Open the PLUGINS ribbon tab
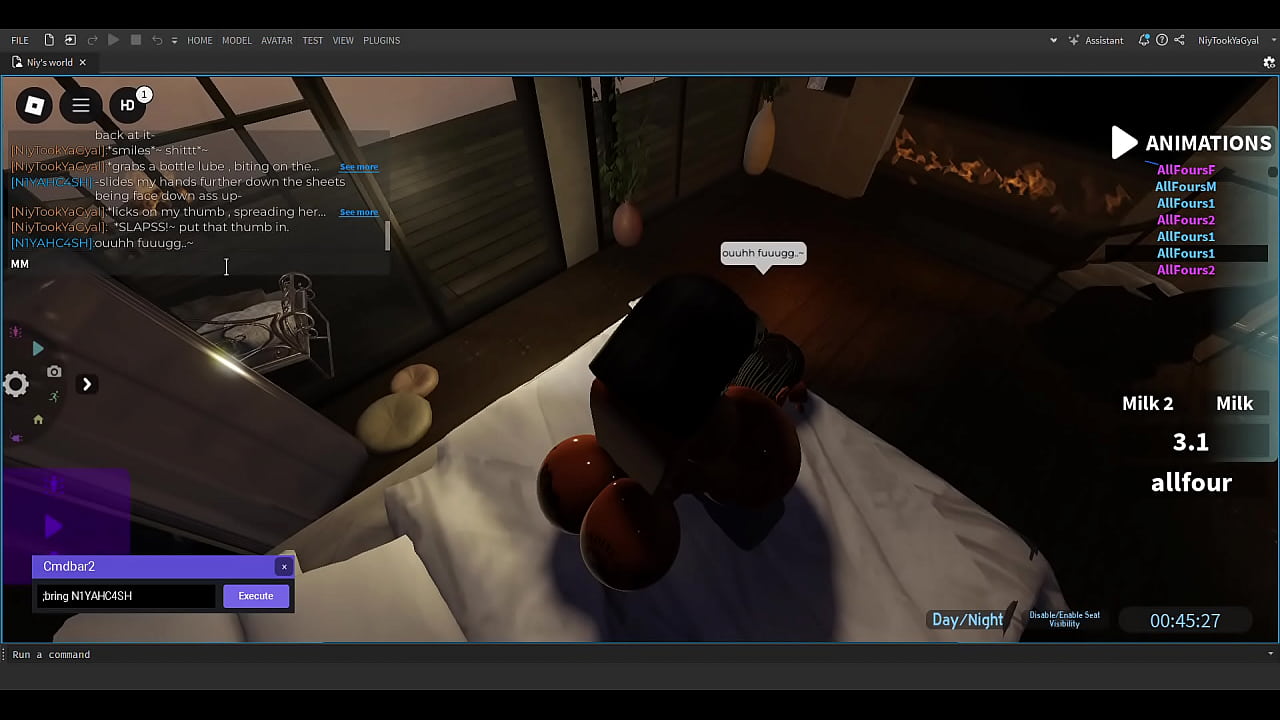Image resolution: width=1280 pixels, height=720 pixels. 381,40
